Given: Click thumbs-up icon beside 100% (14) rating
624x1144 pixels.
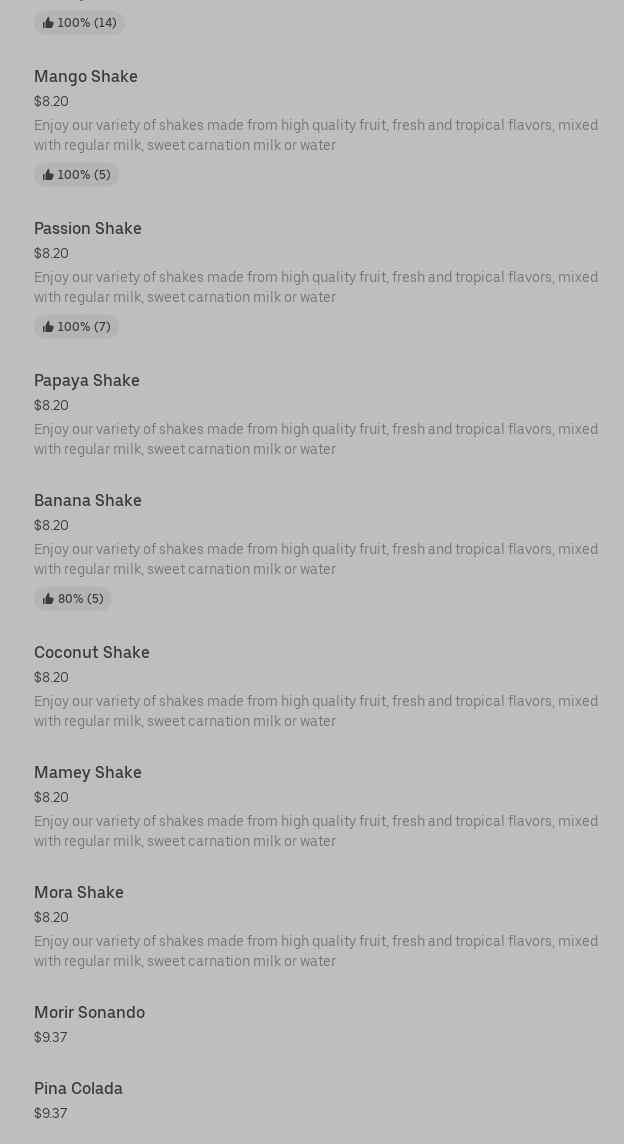Looking at the screenshot, I should (48, 23).
